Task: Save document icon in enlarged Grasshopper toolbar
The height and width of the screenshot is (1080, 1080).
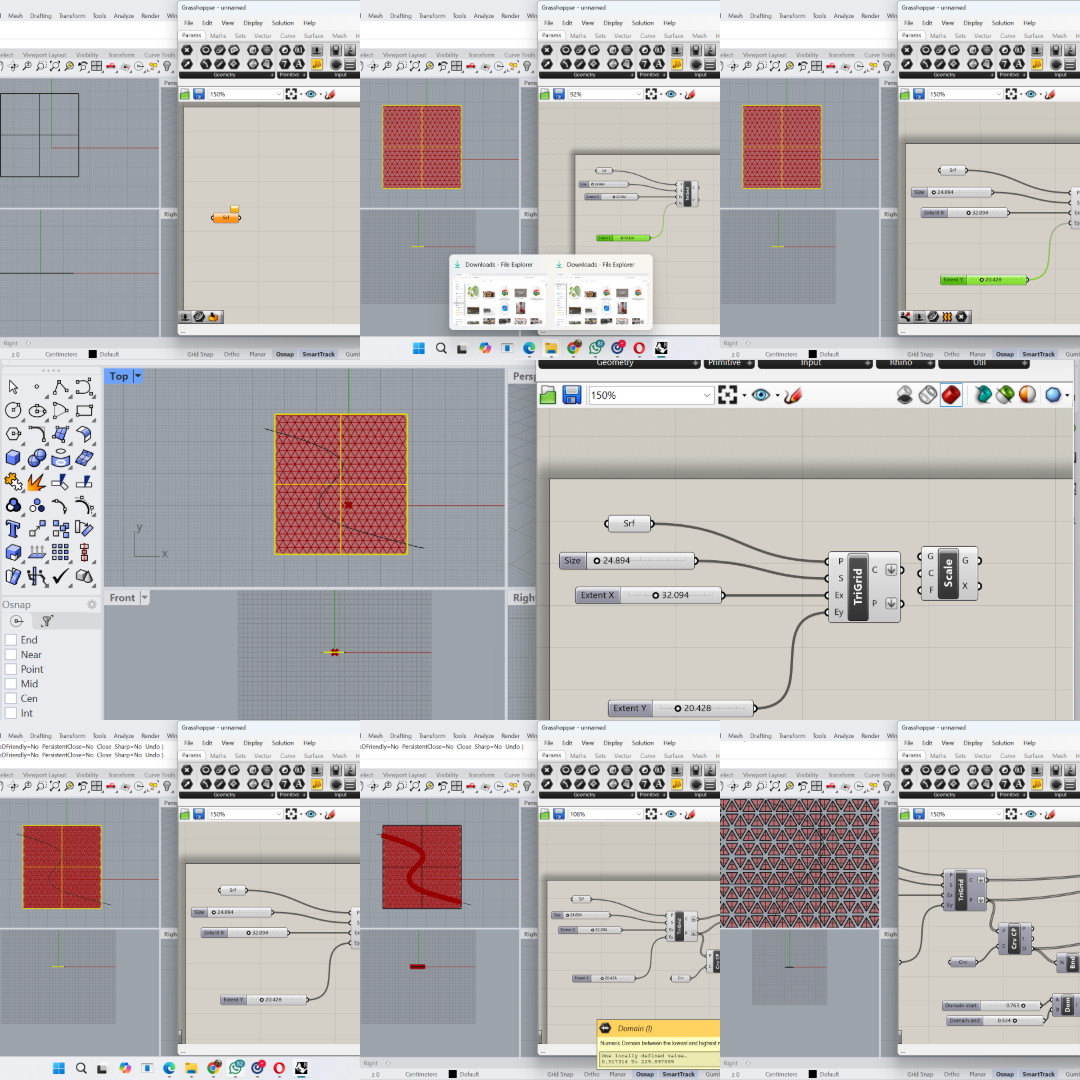Action: [x=572, y=395]
